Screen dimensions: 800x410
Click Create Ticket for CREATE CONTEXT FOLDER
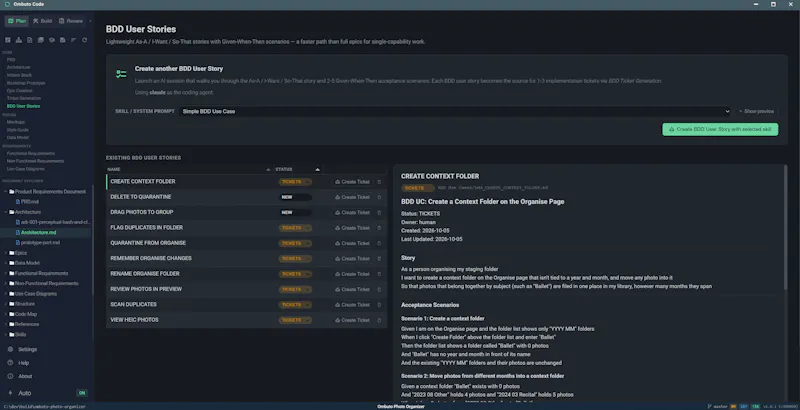[x=353, y=182]
